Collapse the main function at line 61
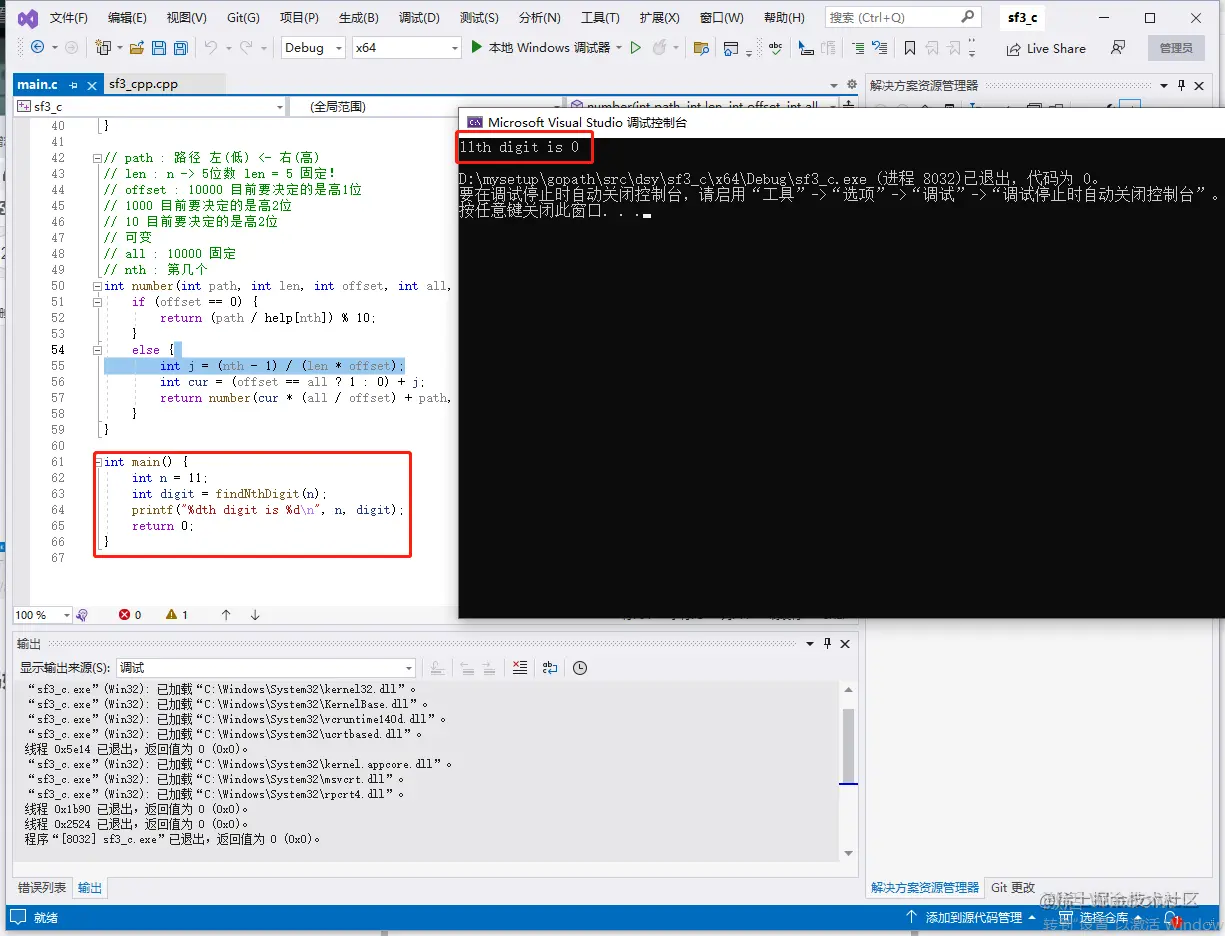The height and width of the screenshot is (936, 1225). point(97,462)
